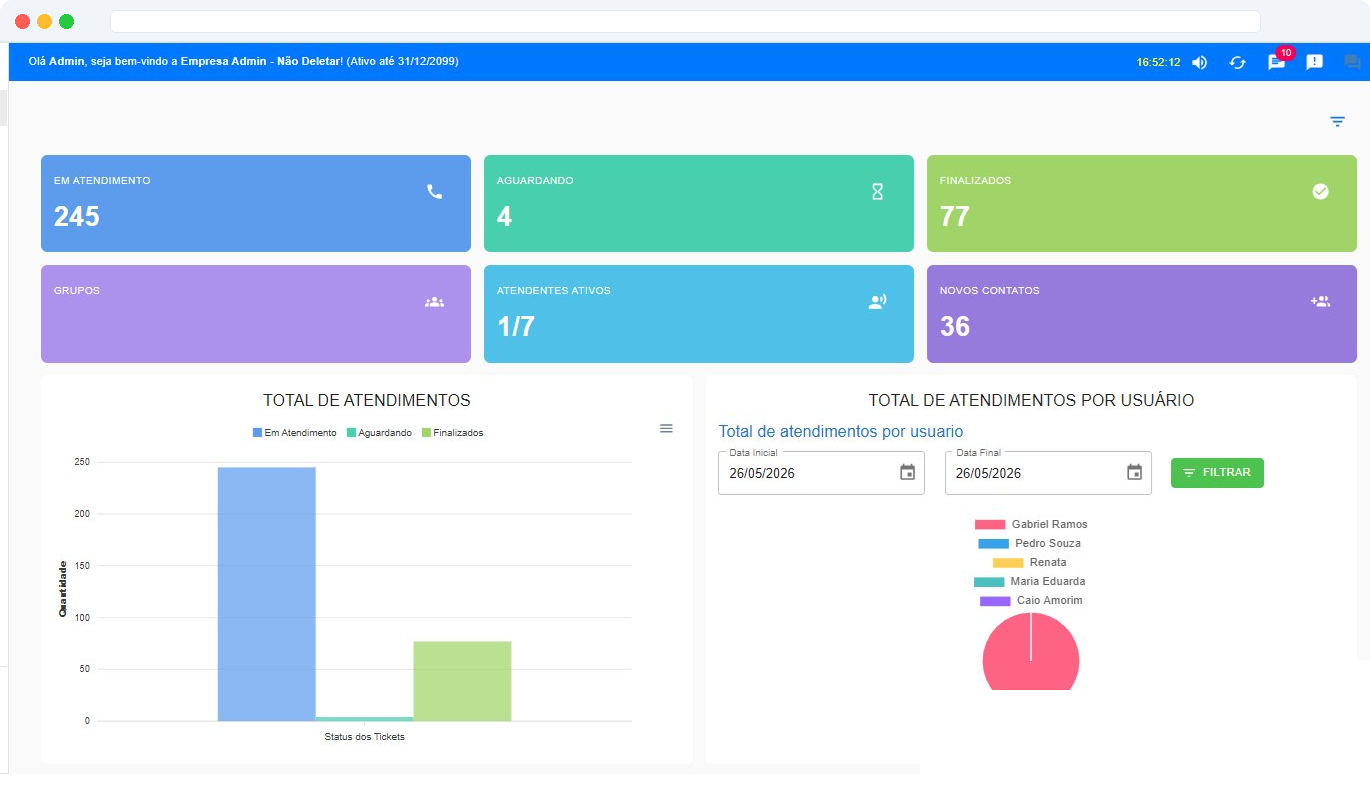This screenshot has height=790, width=1370.
Task: Click the welcome text 'Olá Admin'
Action: pyautogui.click(x=58, y=61)
